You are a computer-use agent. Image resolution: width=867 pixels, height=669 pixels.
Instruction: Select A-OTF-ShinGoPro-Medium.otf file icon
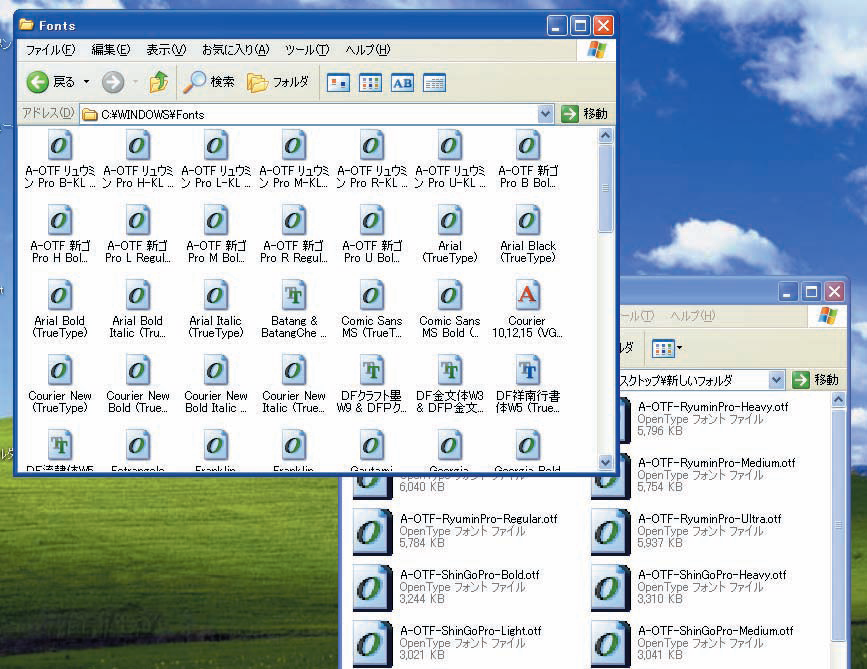pyautogui.click(x=610, y=644)
